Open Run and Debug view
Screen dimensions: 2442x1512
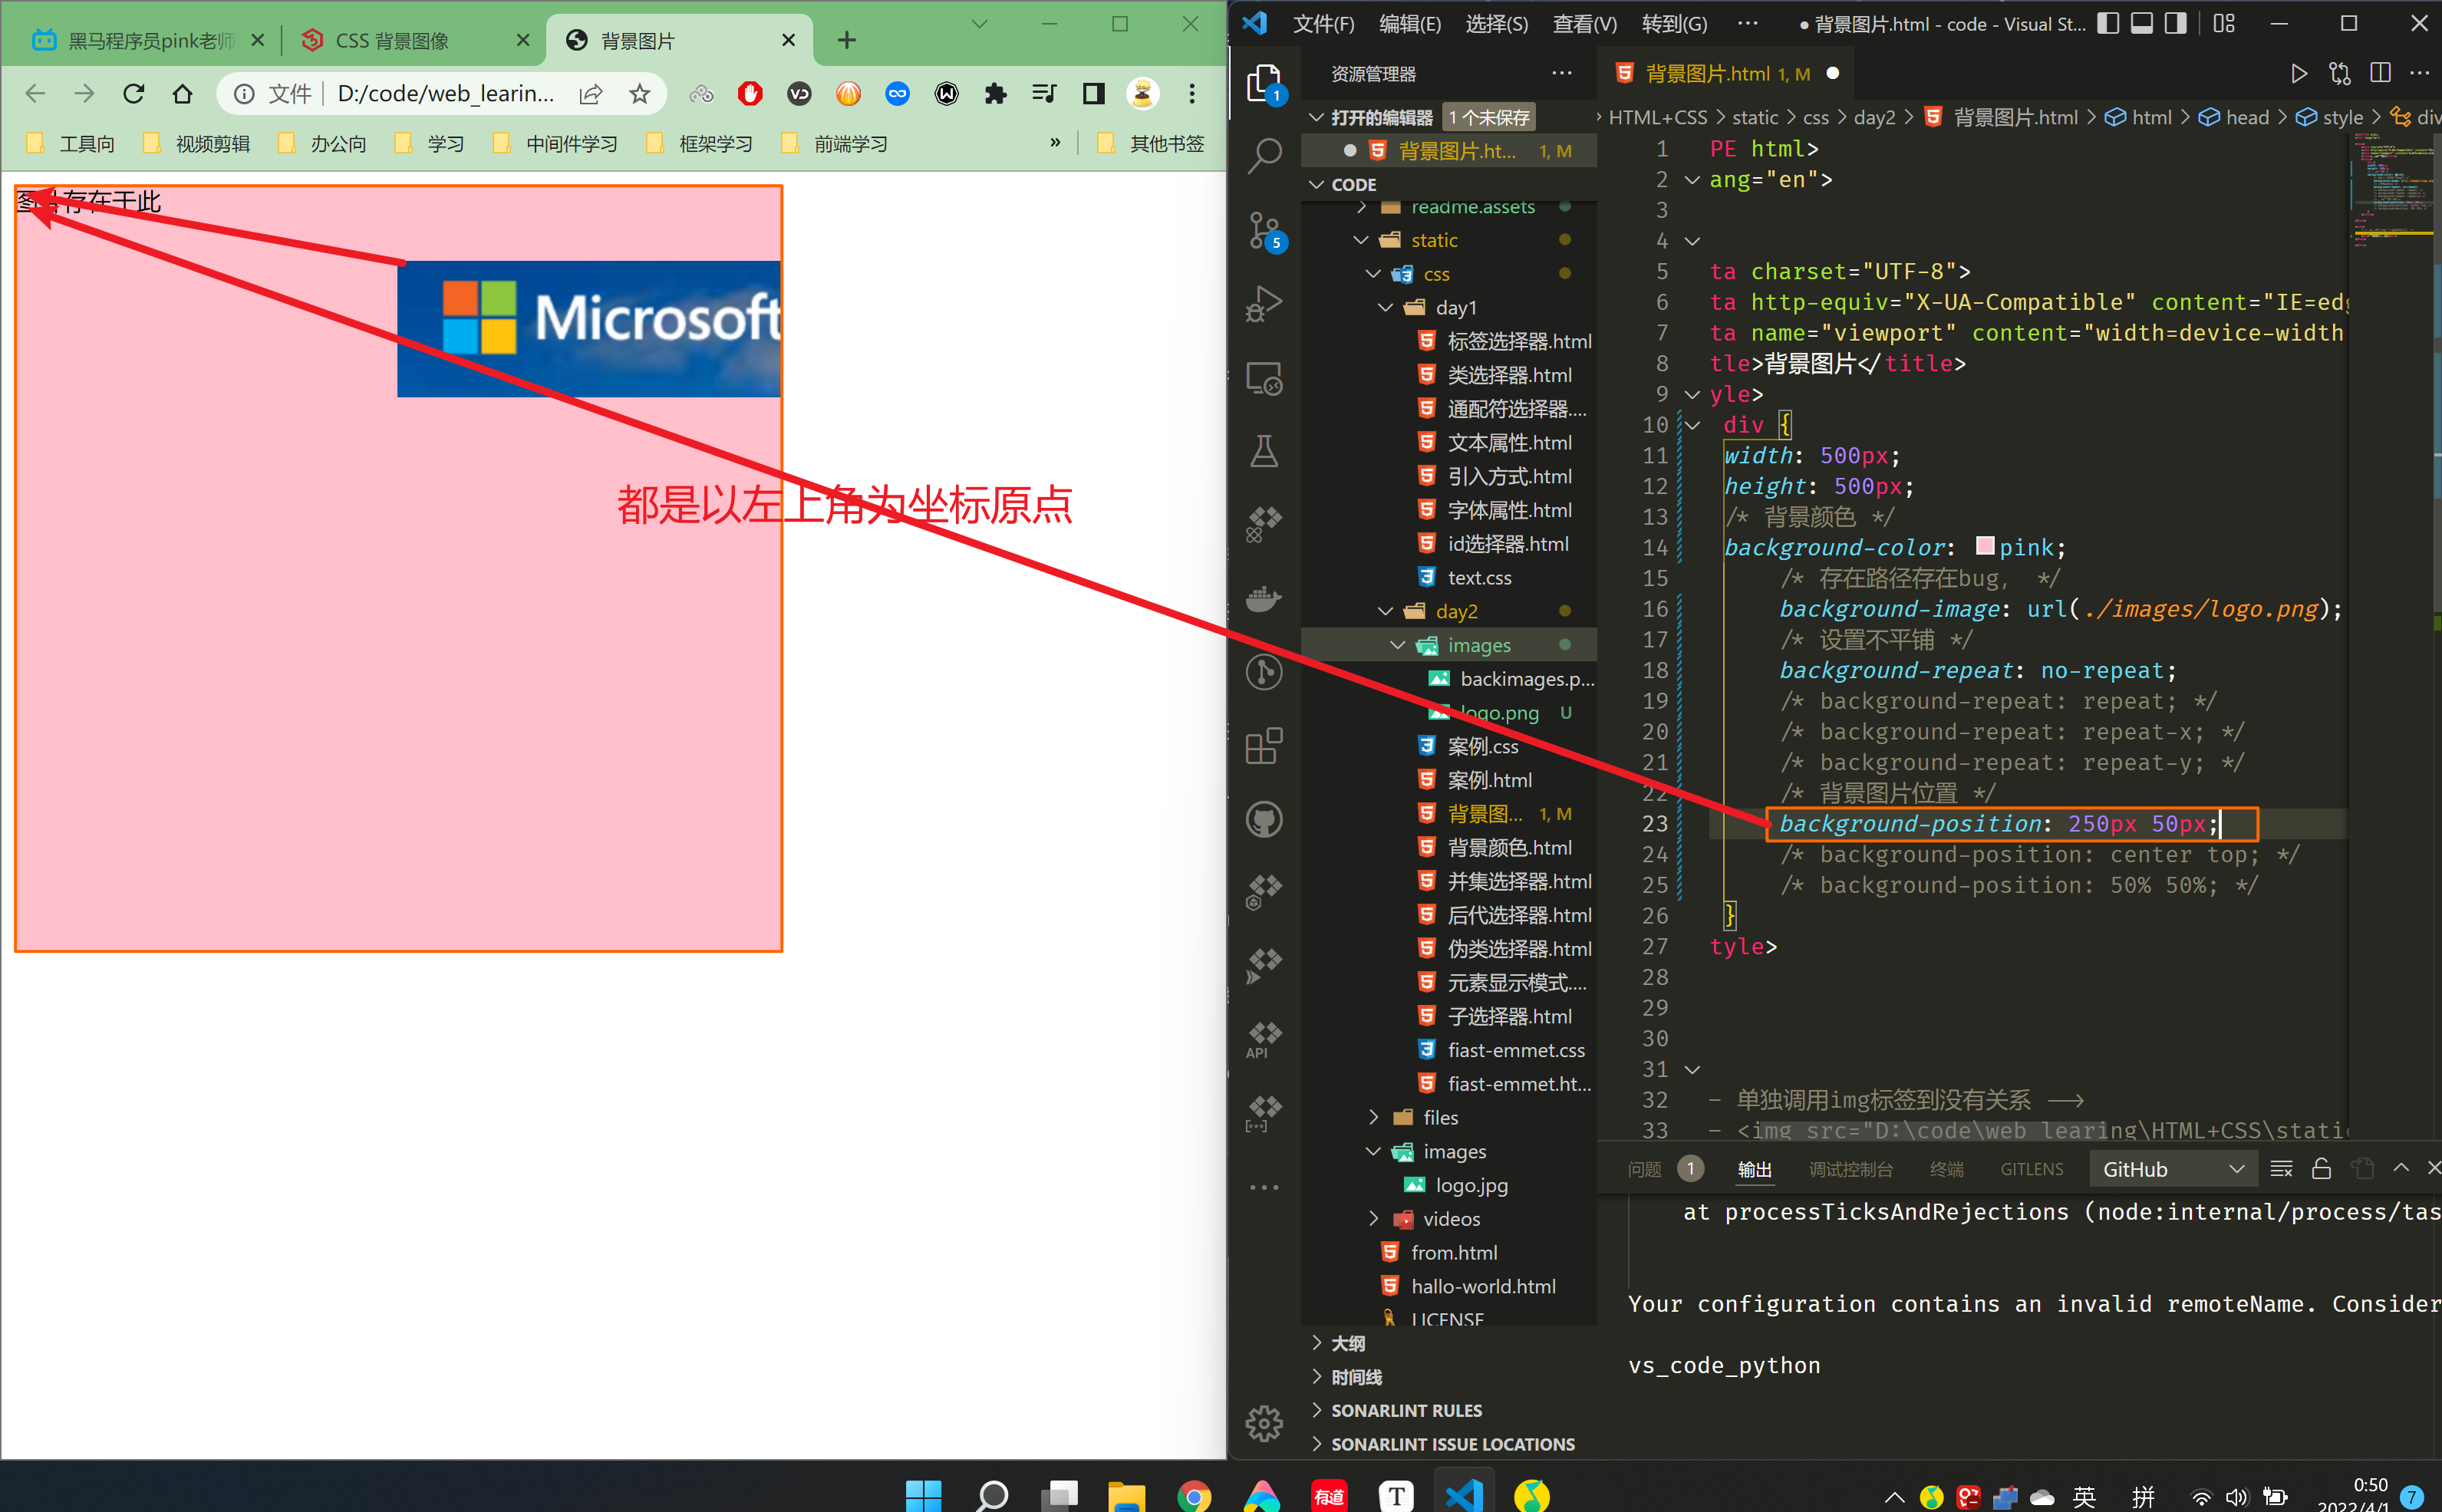(1264, 304)
